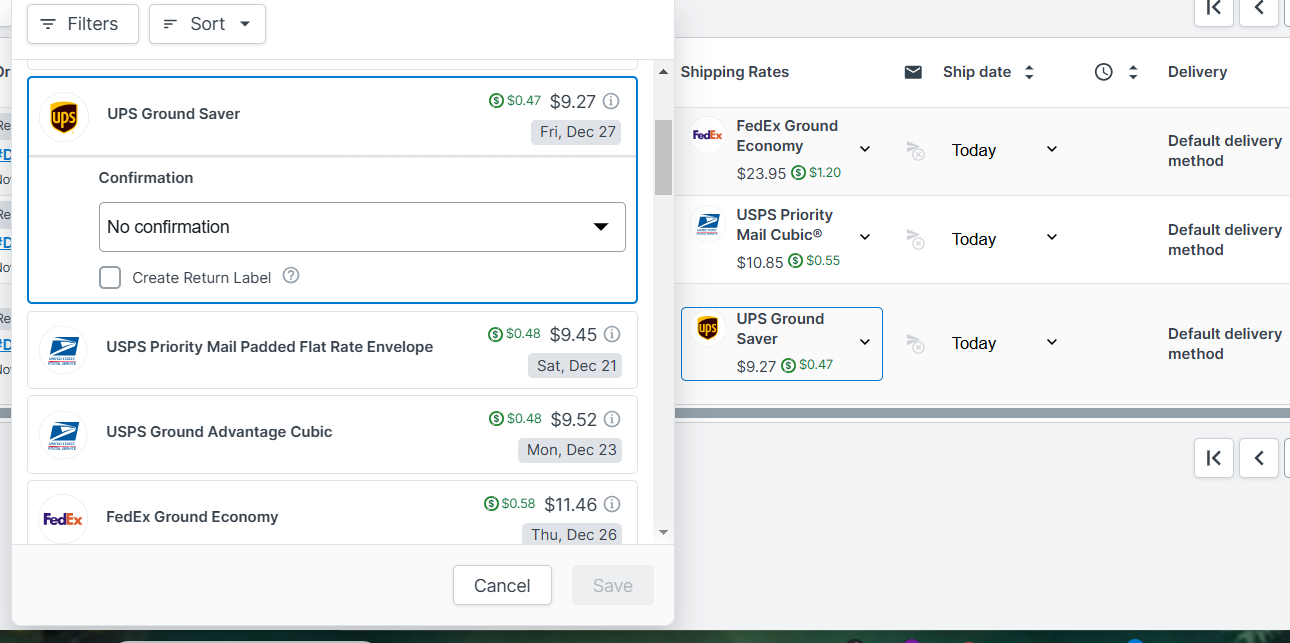Click the UPS logo in the rate list
The image size is (1290, 643).
point(64,117)
